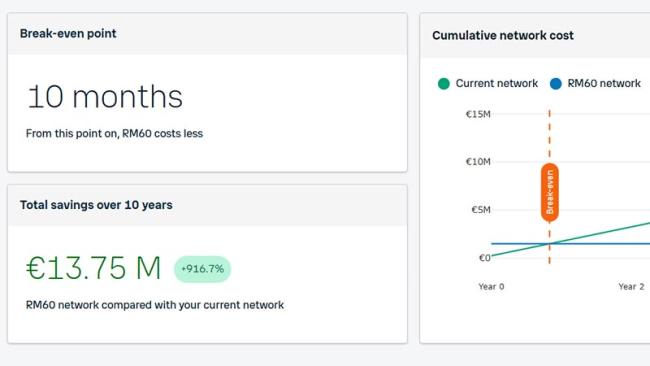Select the 'RM60 network' legend label
This screenshot has height=366, width=650.
tap(604, 83)
